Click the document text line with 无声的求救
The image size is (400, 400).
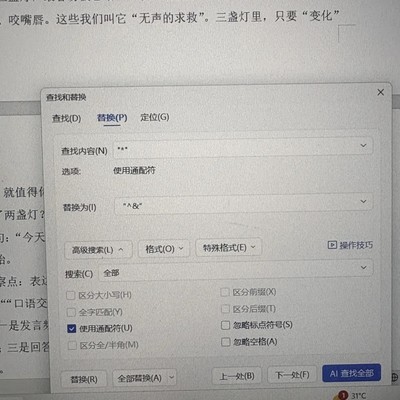click(x=170, y=17)
